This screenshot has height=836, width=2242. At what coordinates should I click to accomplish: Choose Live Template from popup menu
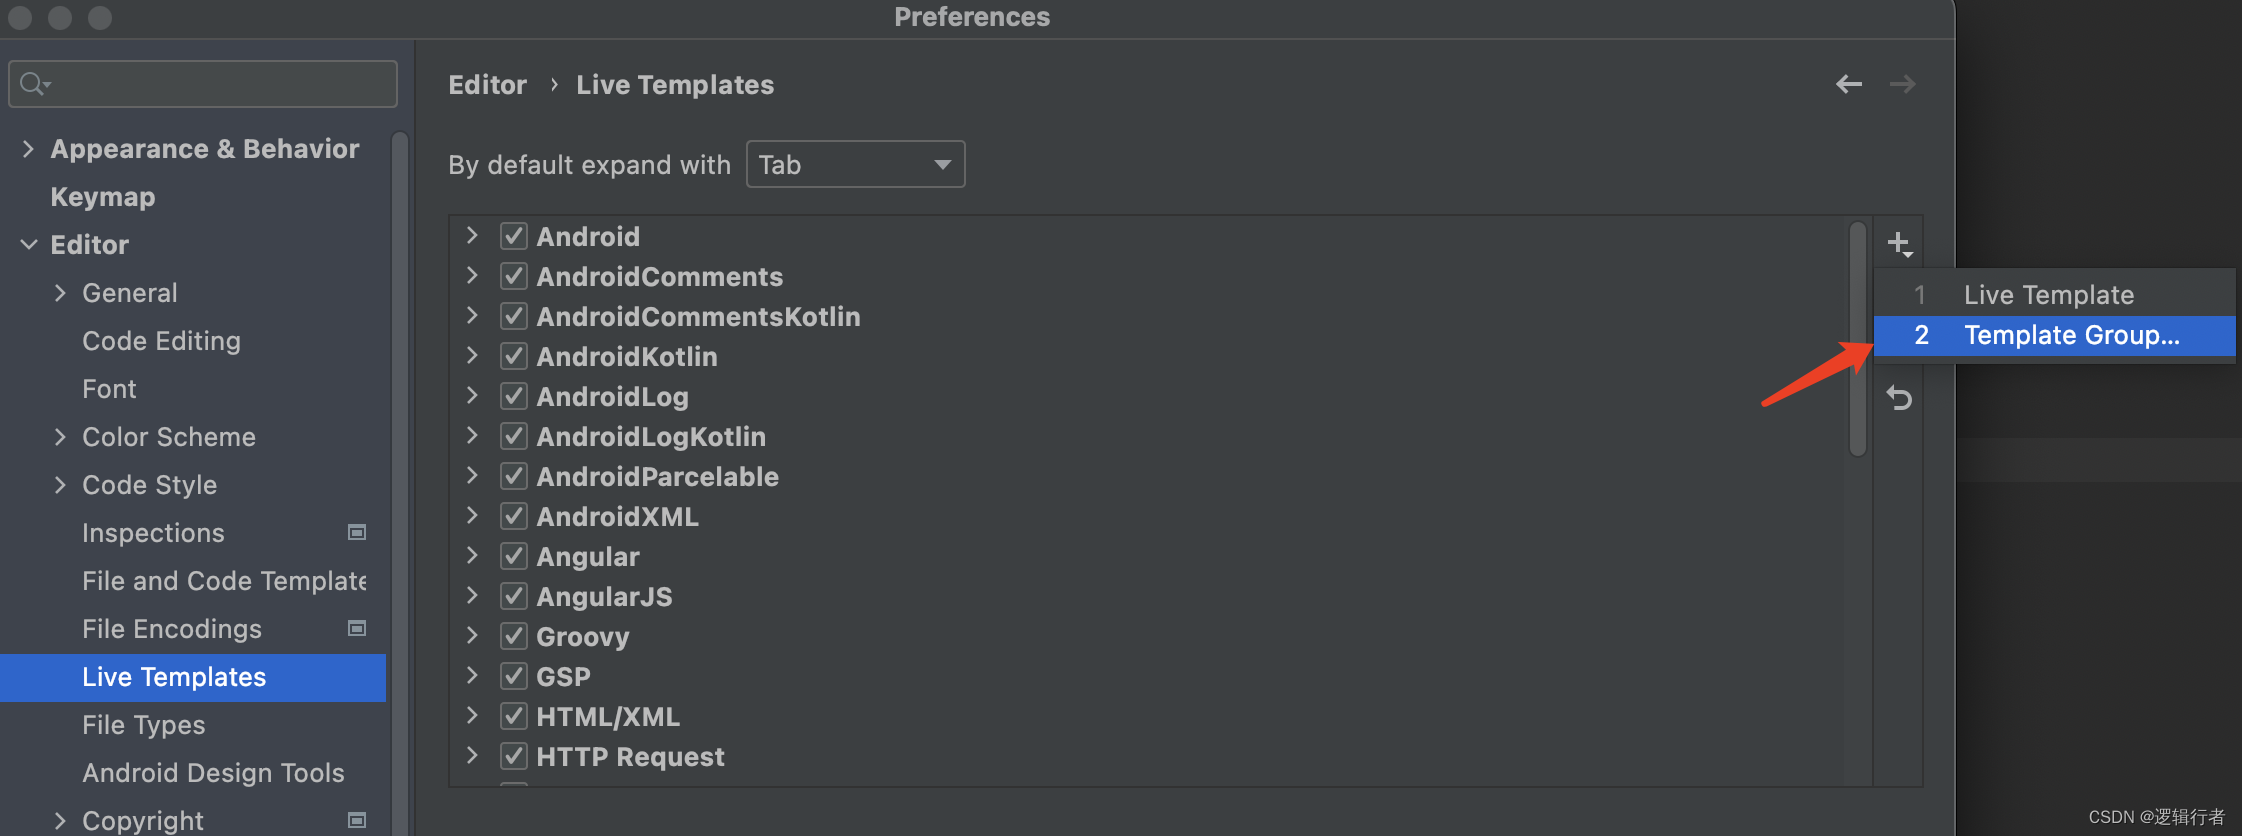click(x=2055, y=295)
